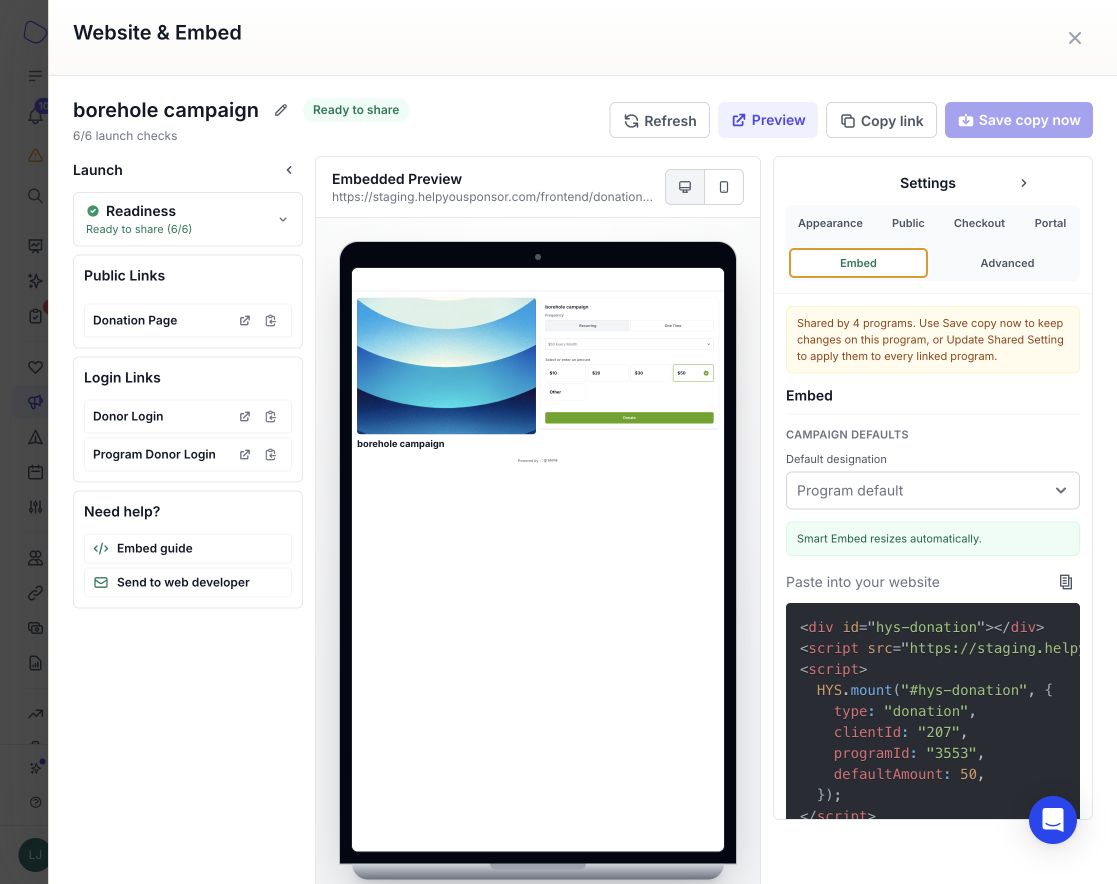1117x884 pixels.
Task: Select the Embed tab
Action: click(858, 263)
